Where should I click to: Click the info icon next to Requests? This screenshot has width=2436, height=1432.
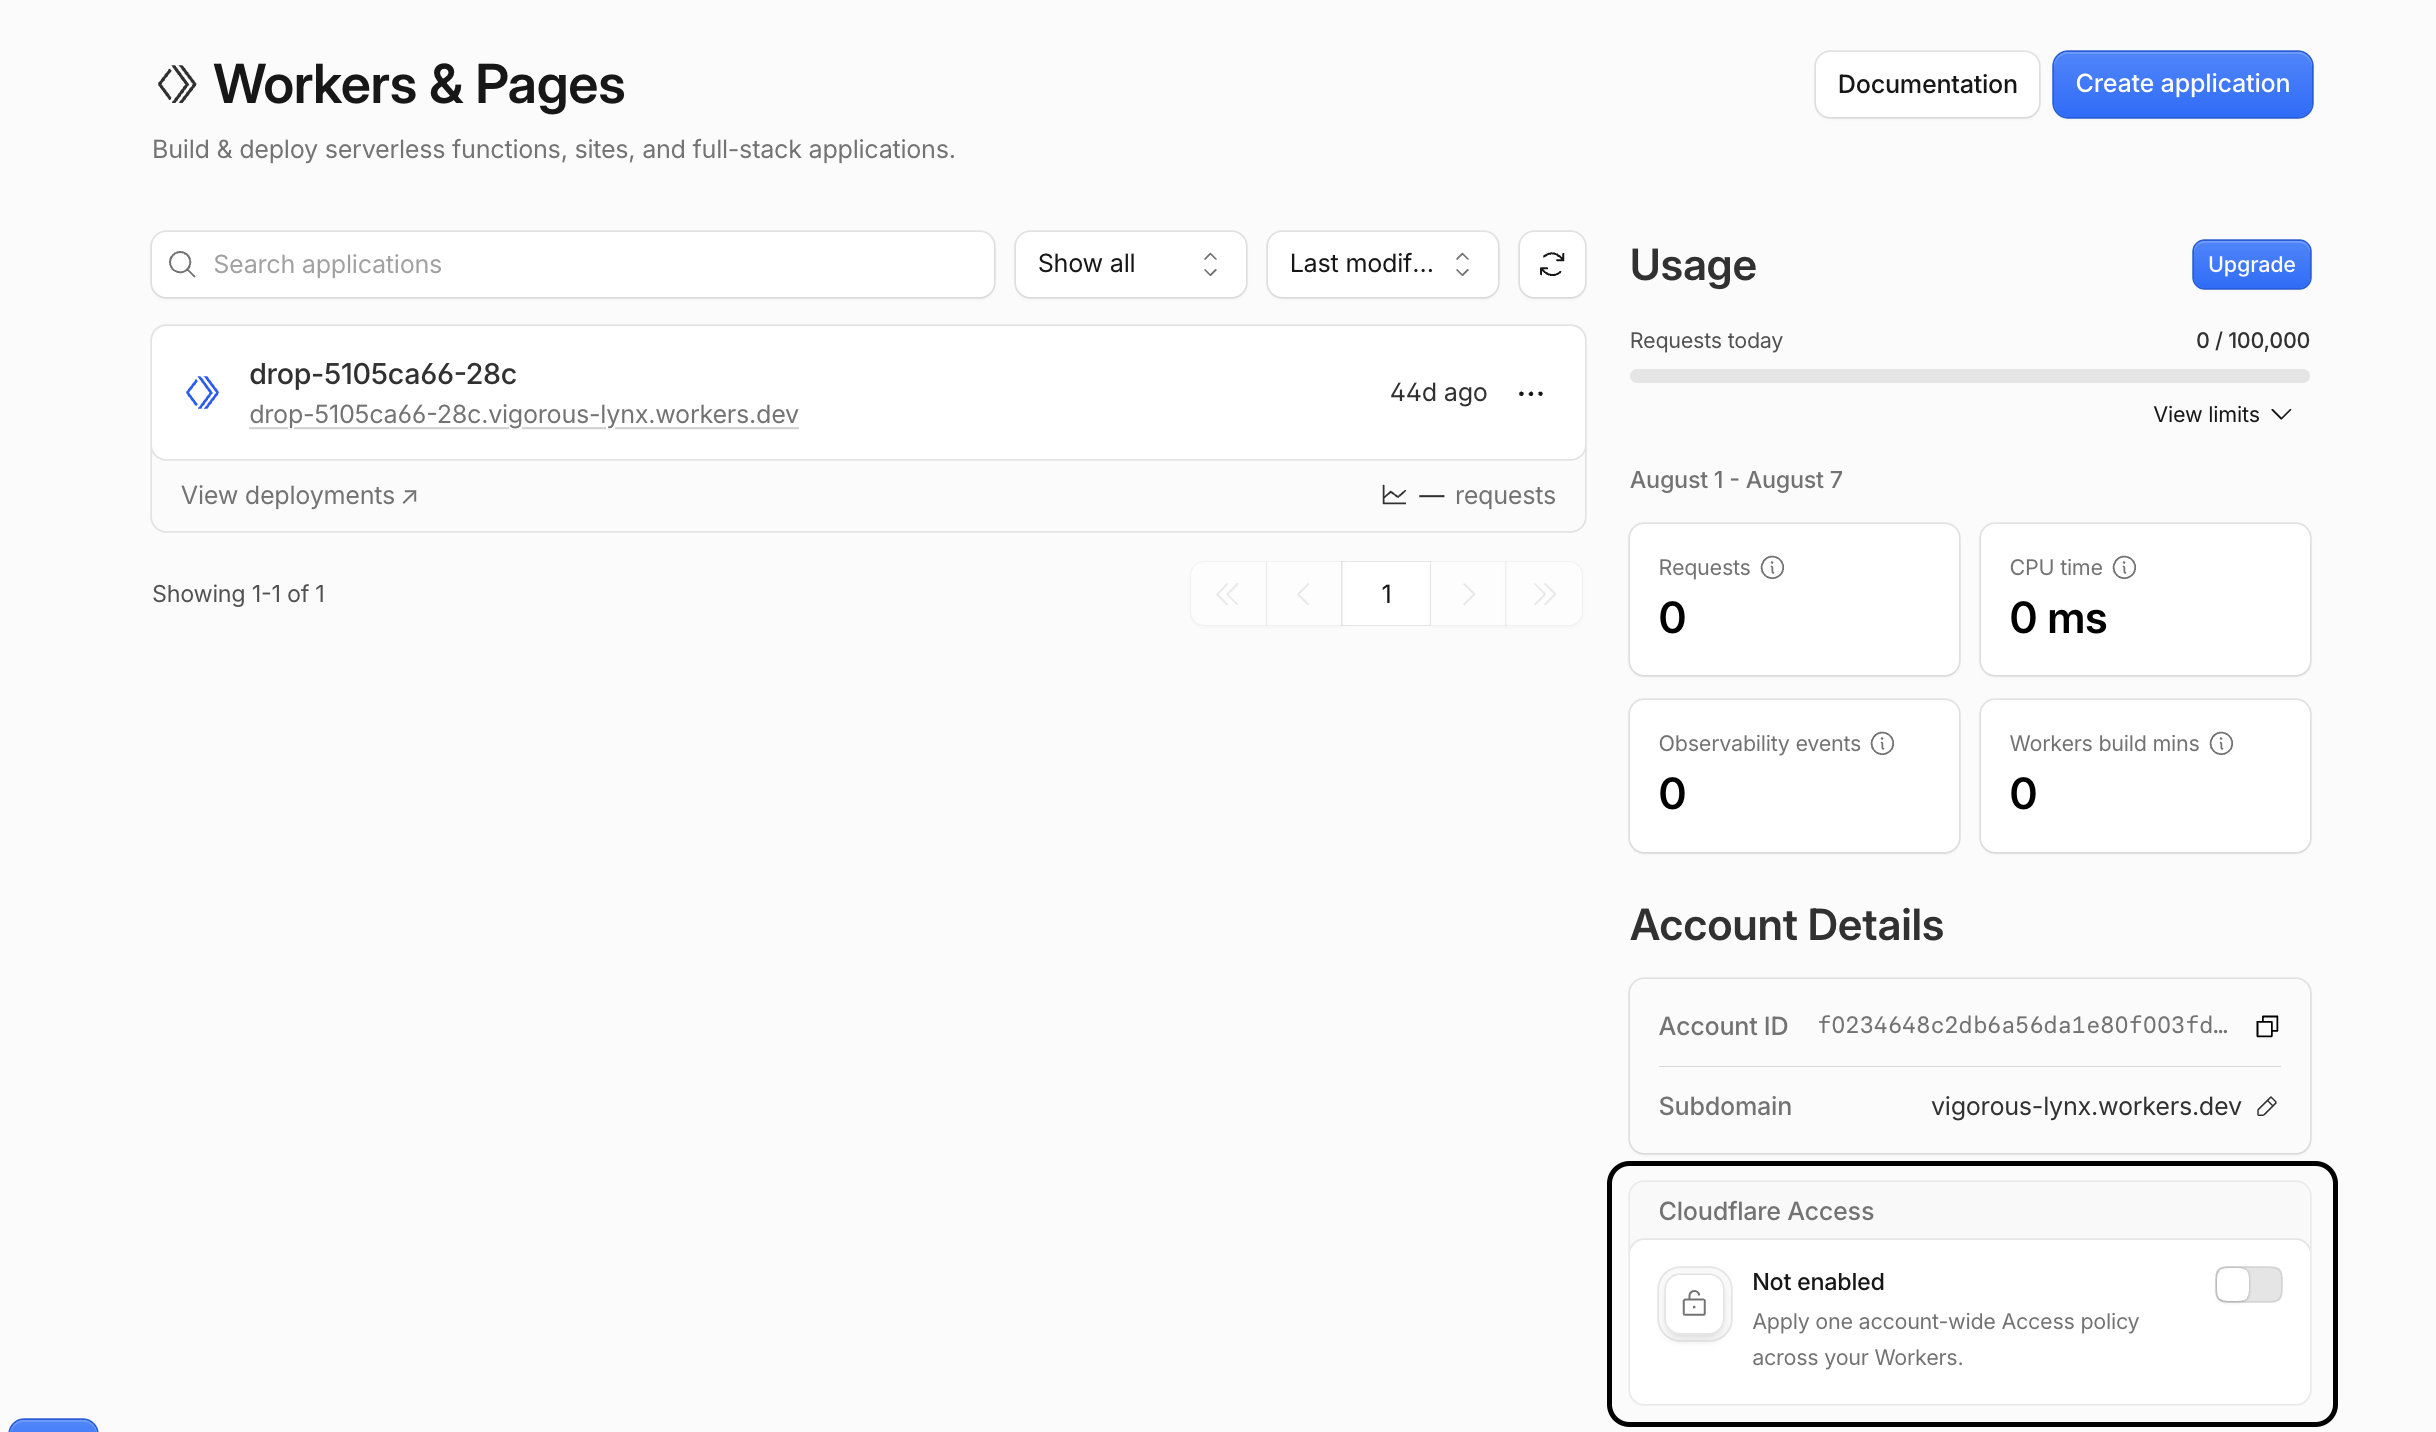(1772, 568)
